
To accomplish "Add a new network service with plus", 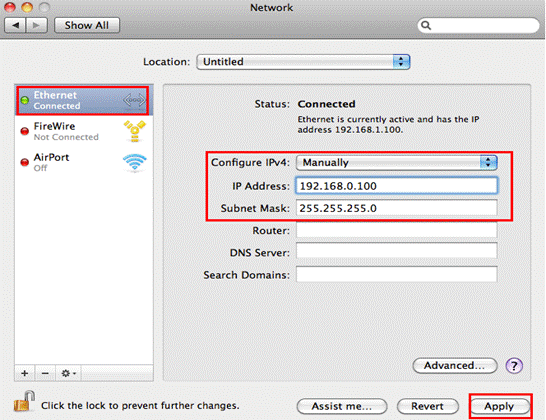I will 24,373.
